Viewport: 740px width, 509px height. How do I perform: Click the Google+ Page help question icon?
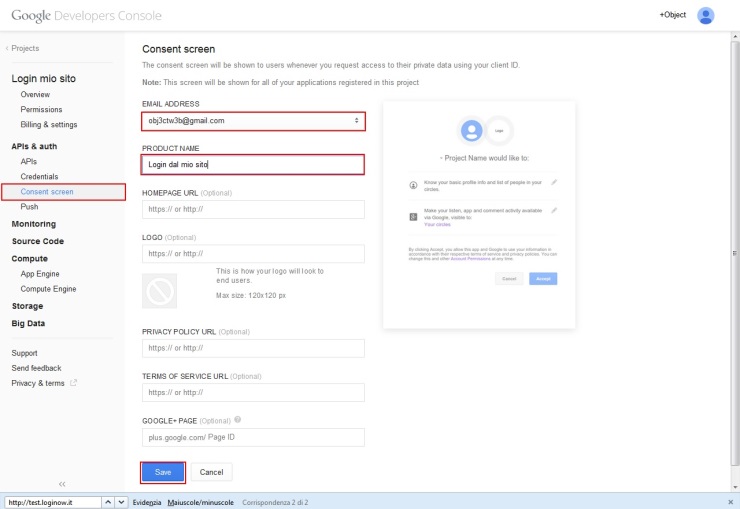238,420
